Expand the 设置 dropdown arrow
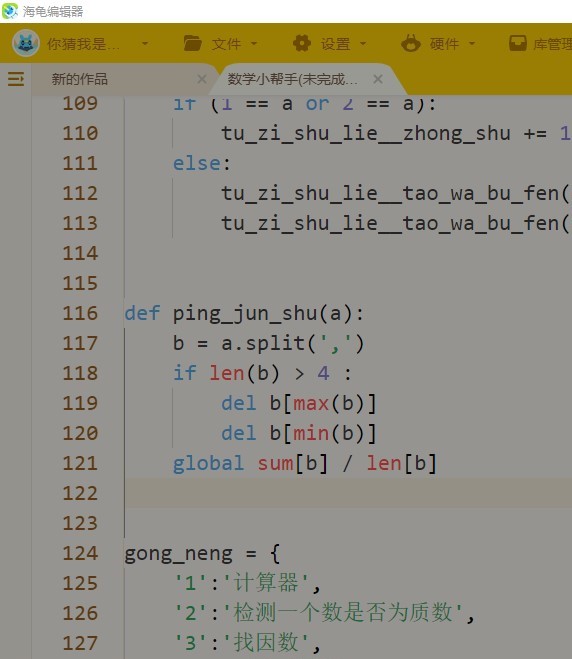Screen dimensions: 572x659 click(x=363, y=43)
